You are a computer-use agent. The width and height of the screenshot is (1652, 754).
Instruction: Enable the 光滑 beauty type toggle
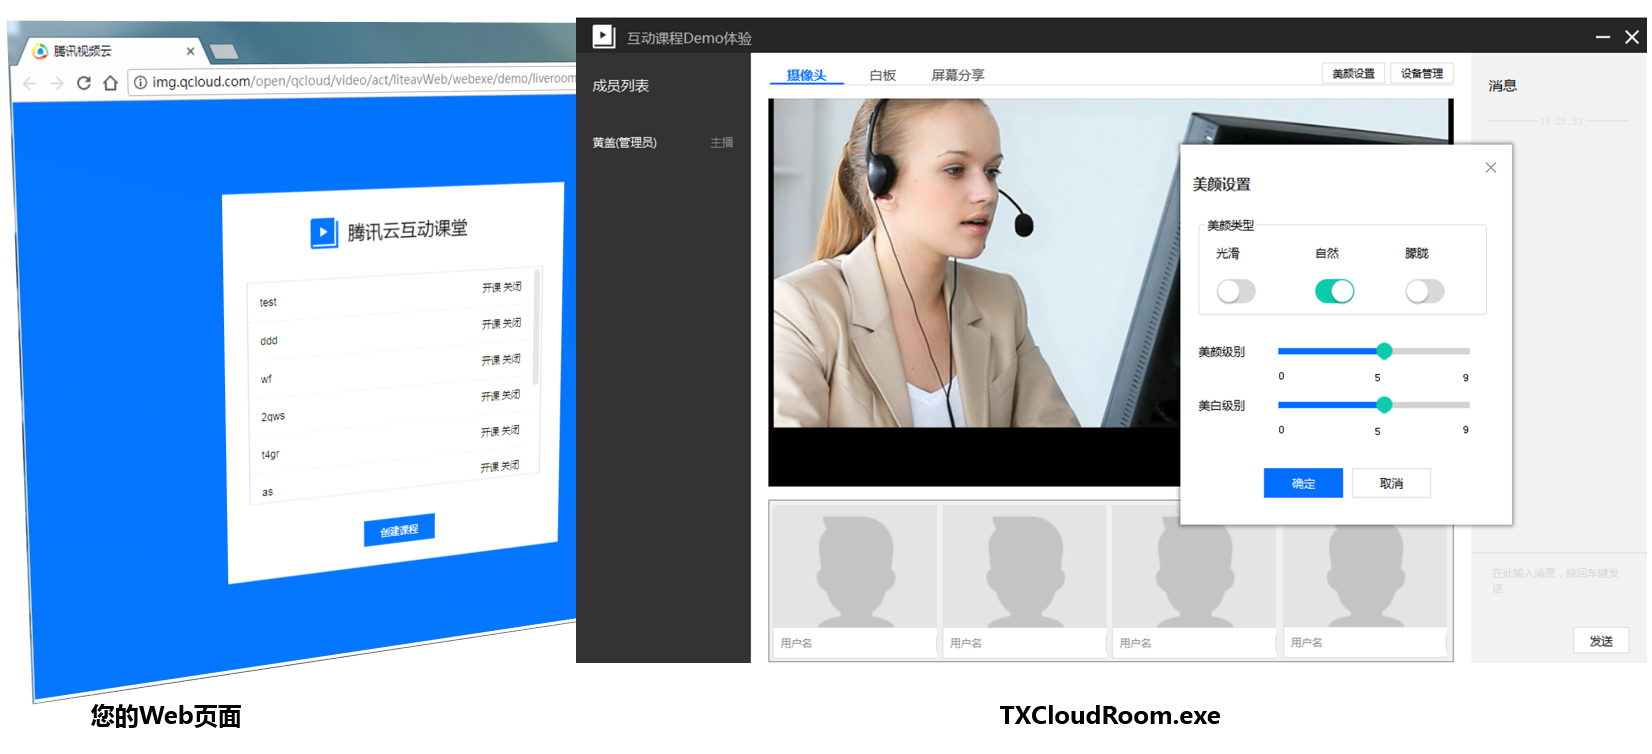coord(1235,291)
